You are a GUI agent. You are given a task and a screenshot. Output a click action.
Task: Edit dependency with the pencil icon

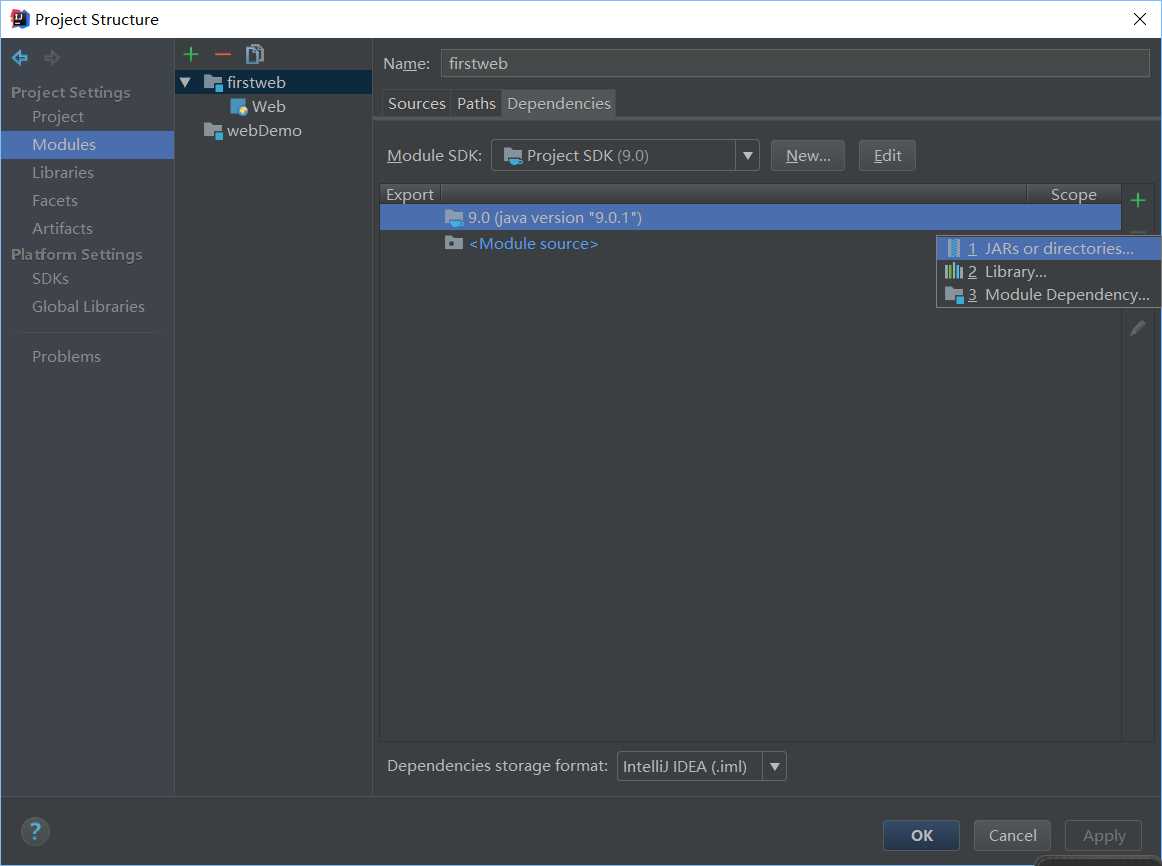point(1138,327)
